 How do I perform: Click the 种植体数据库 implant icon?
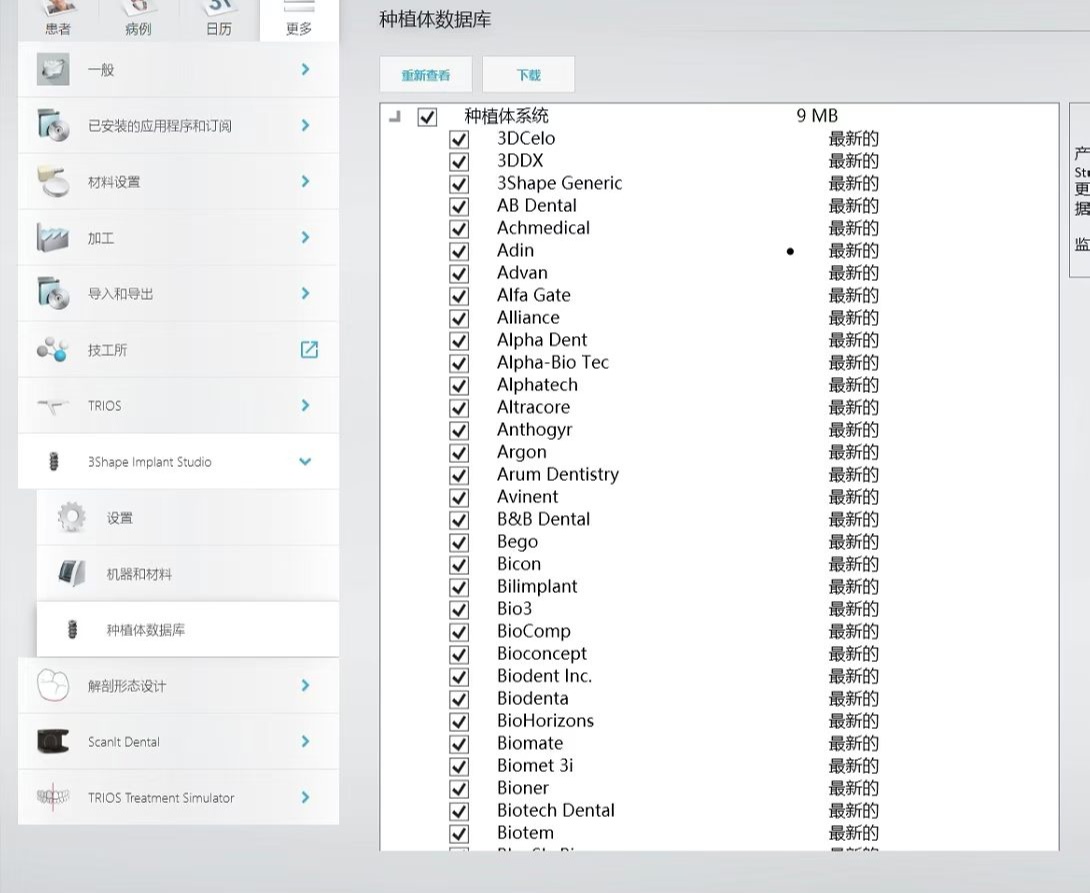(x=72, y=630)
